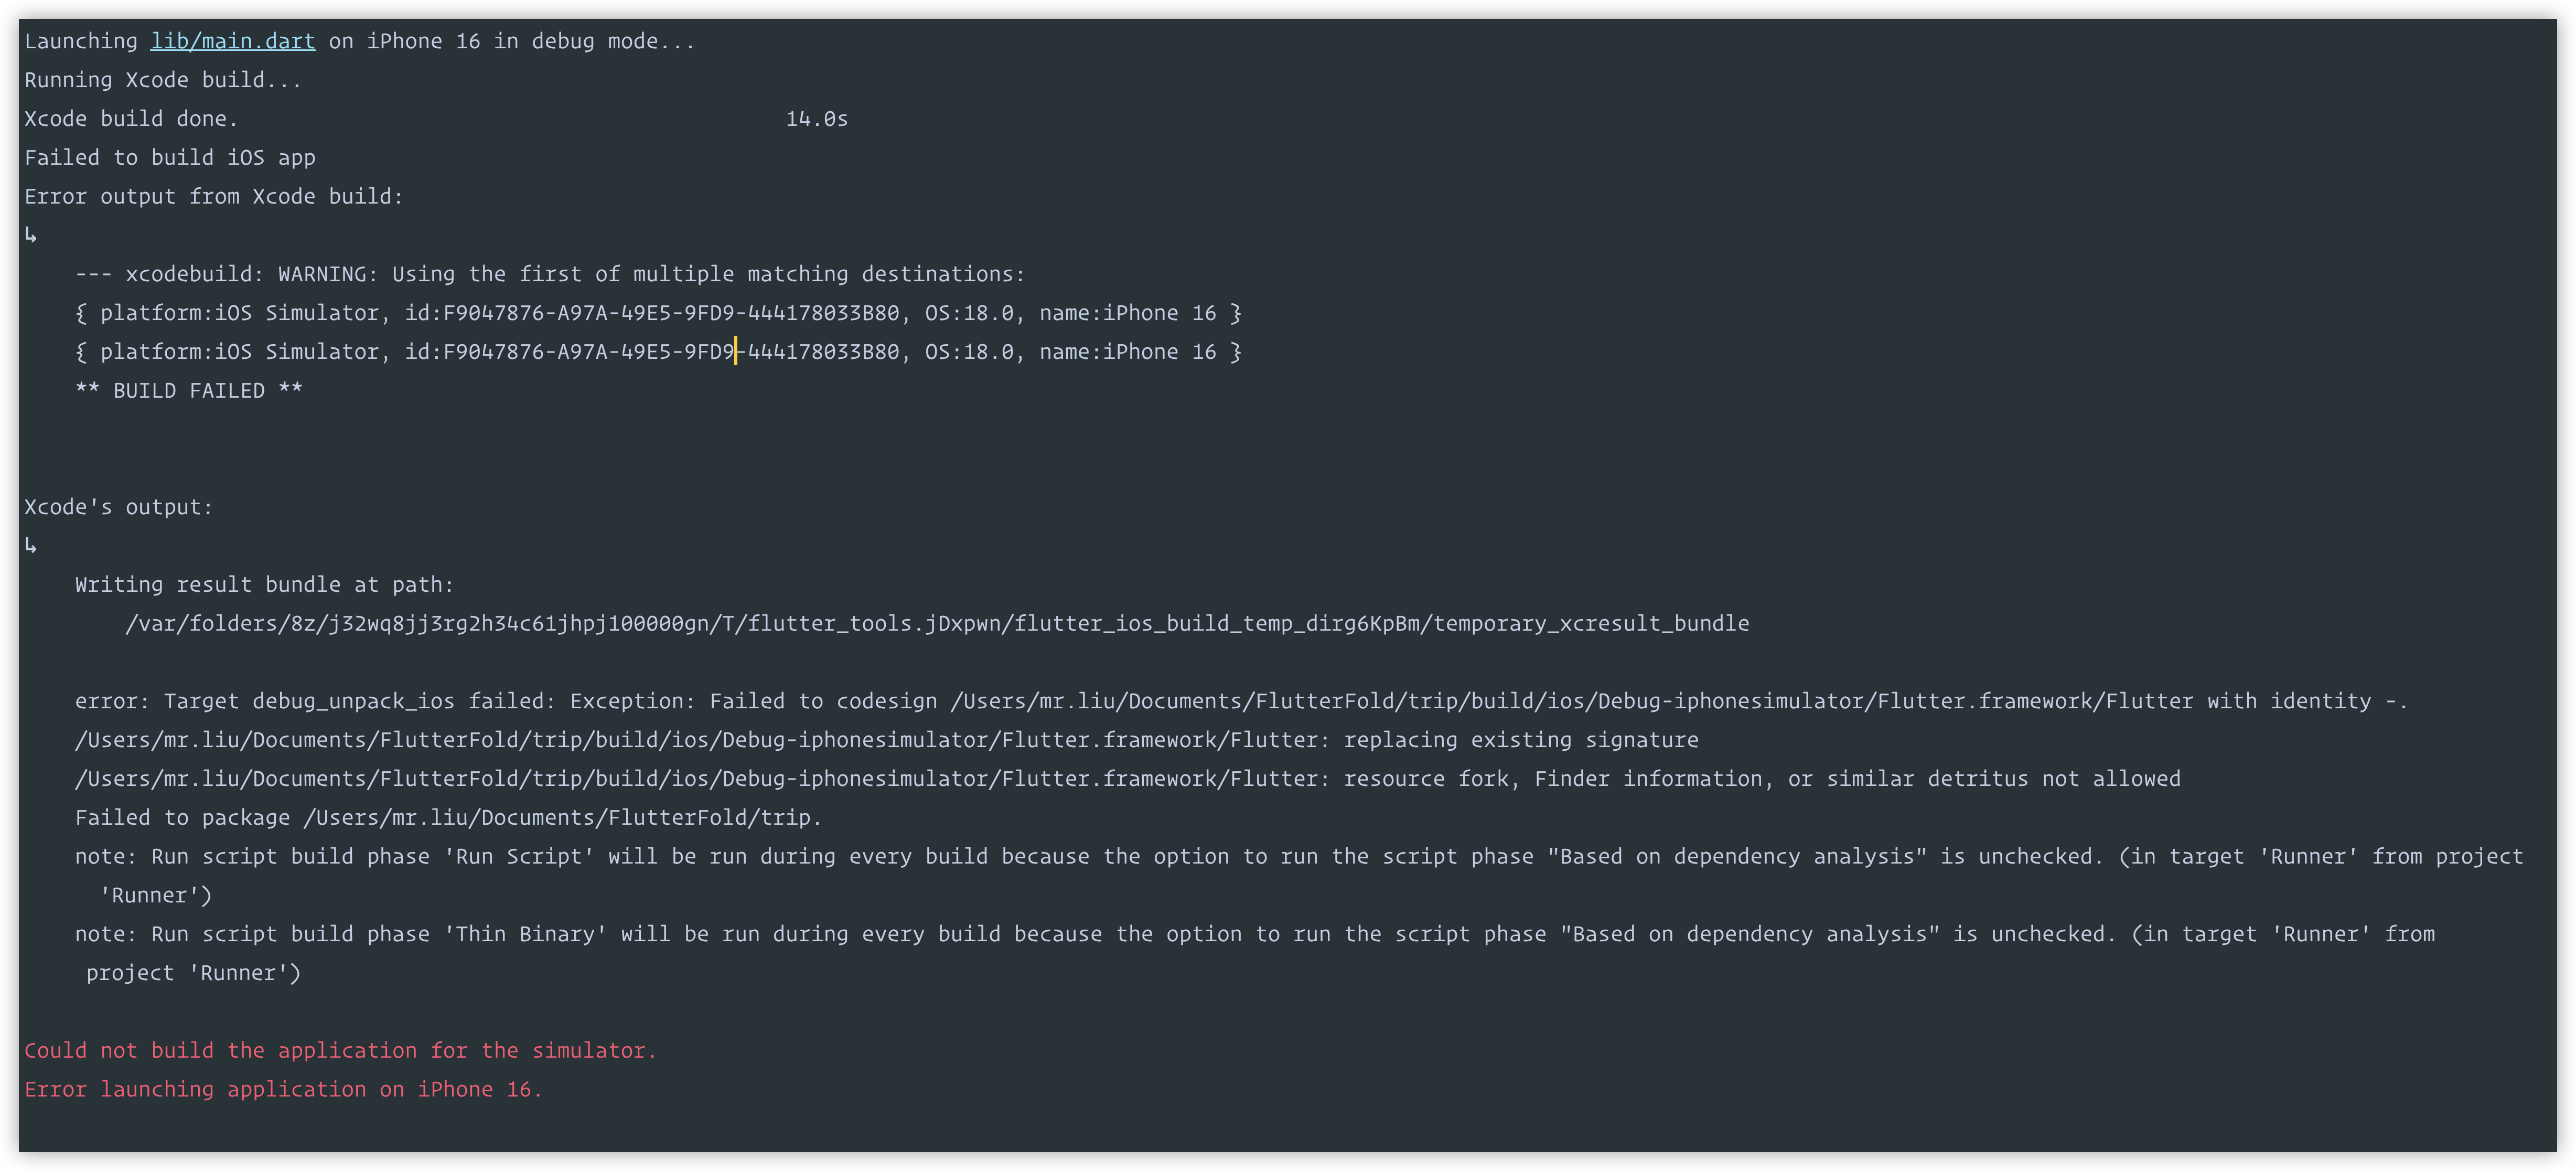Click 'xcodebuild: WARNING' line
This screenshot has height=1171, width=2576.
click(550, 274)
